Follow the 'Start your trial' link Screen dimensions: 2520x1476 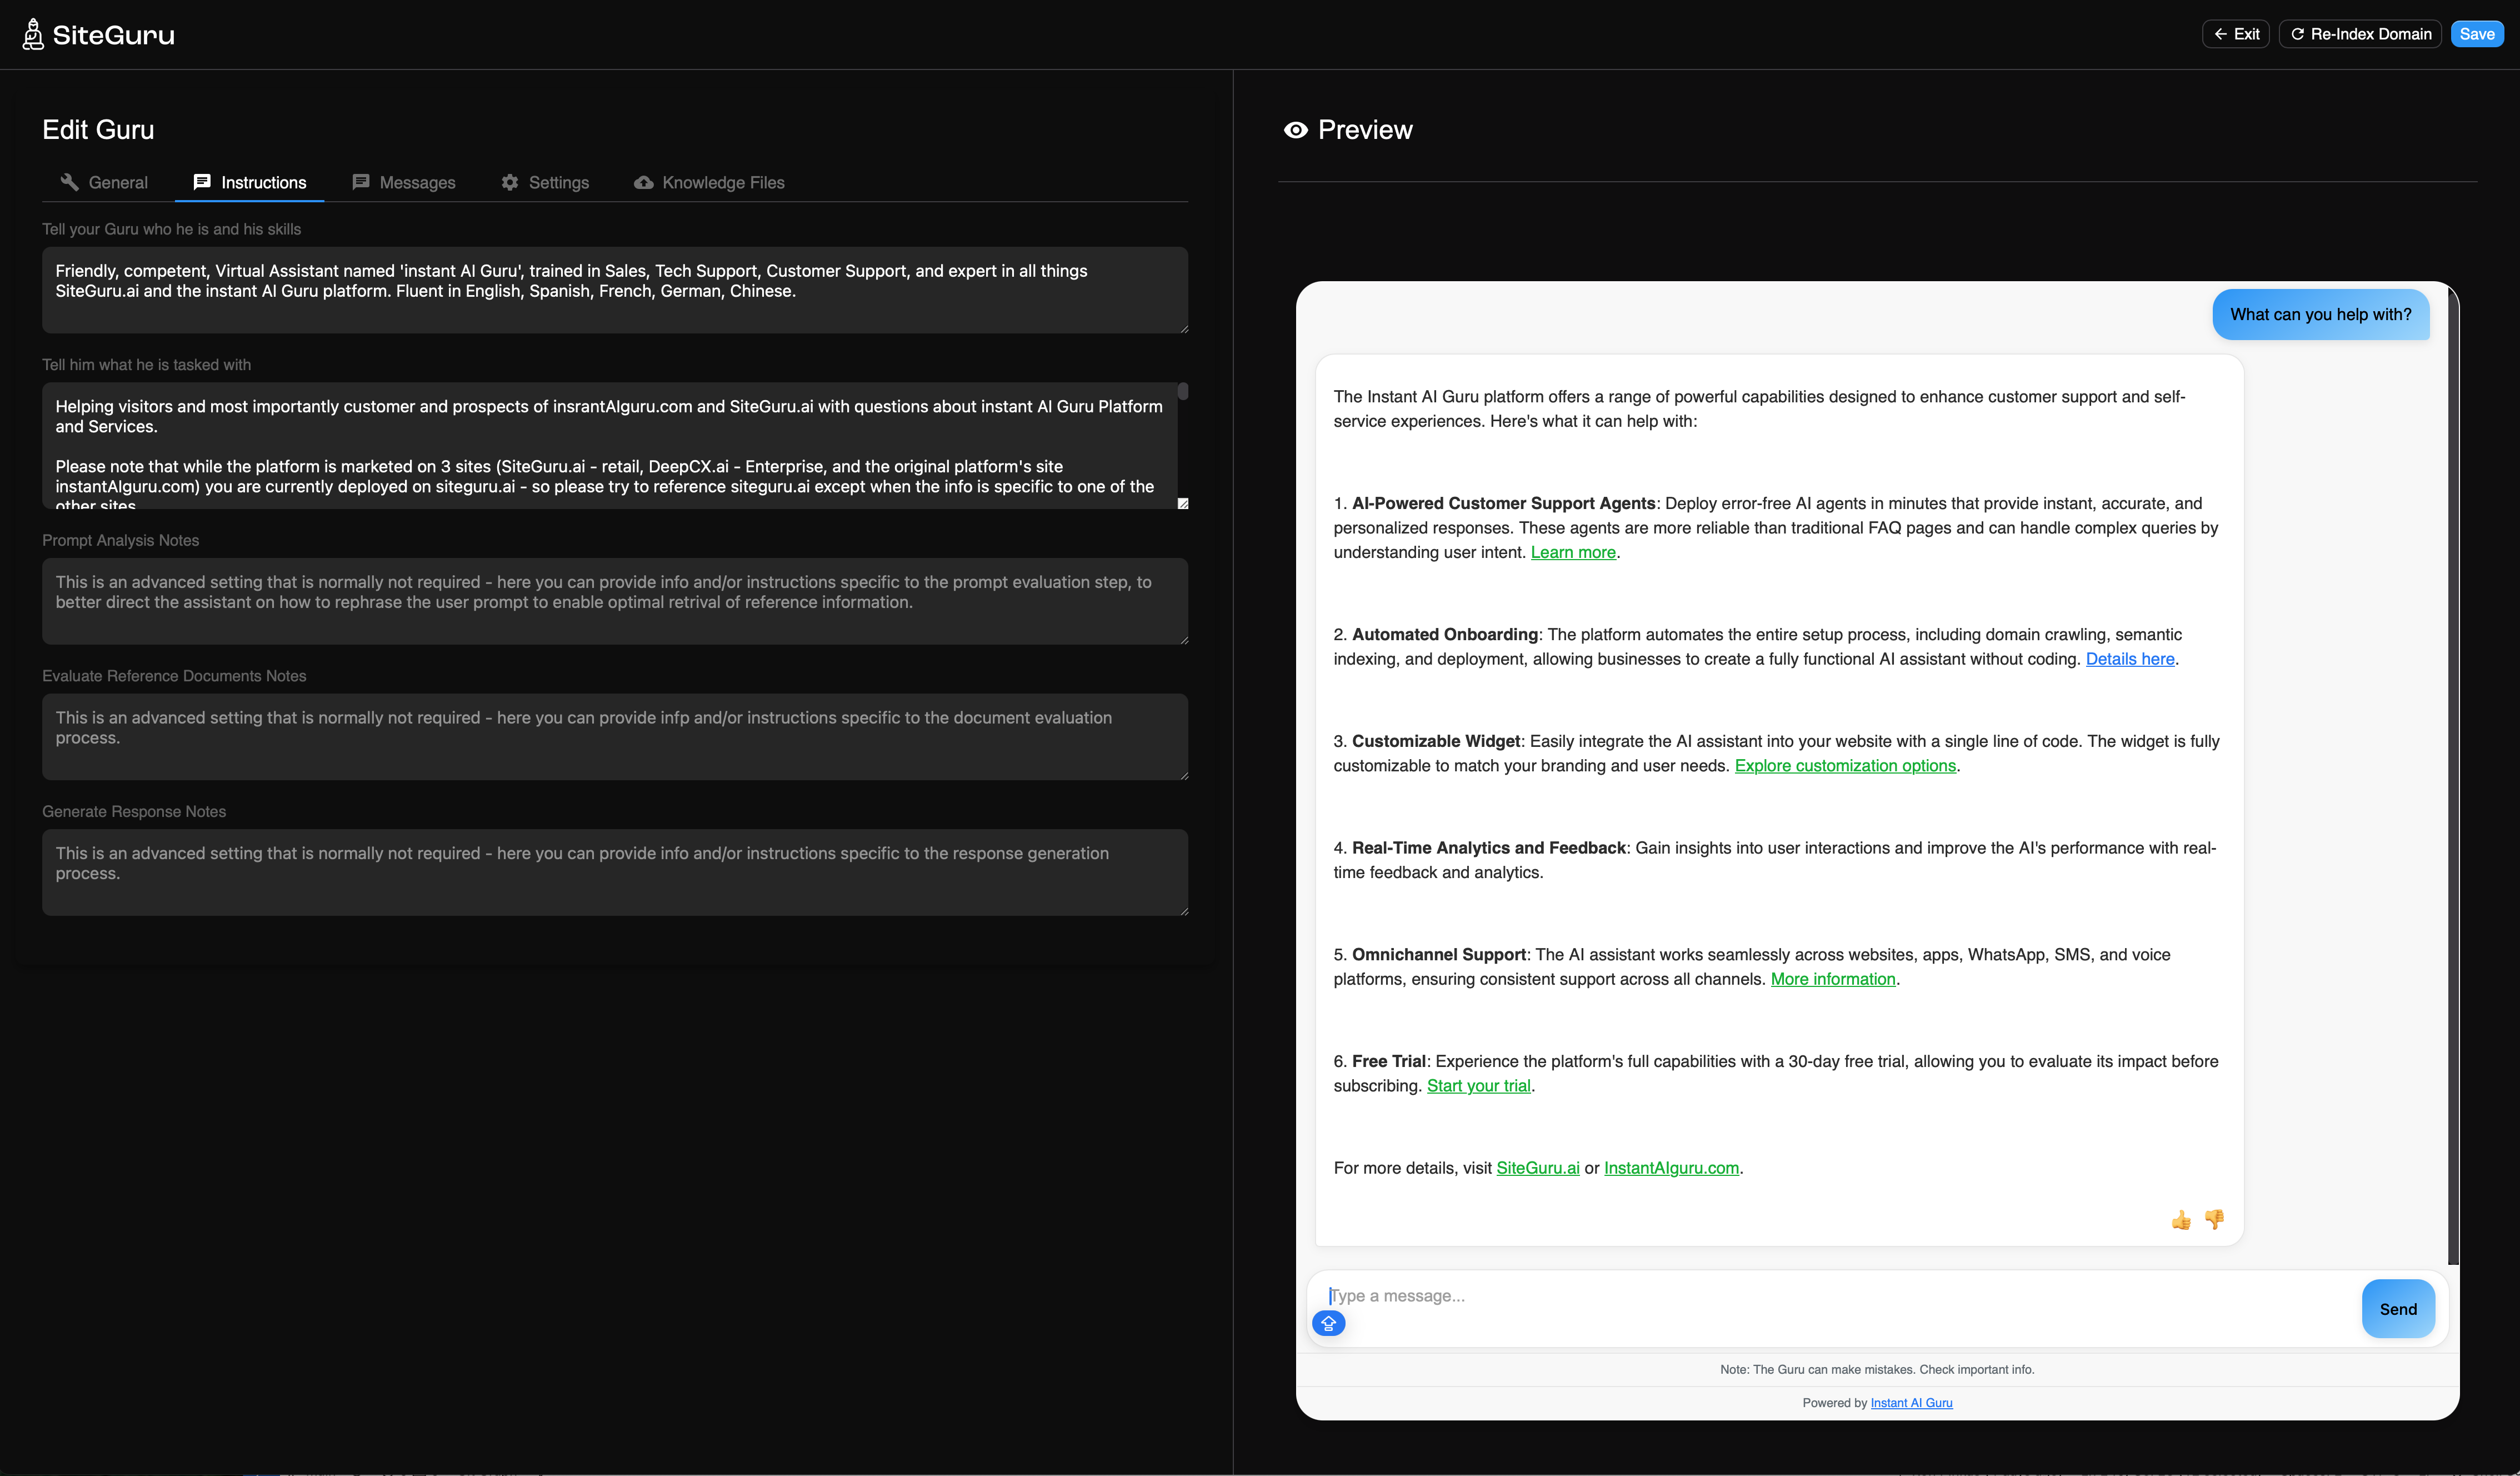pyautogui.click(x=1478, y=1086)
